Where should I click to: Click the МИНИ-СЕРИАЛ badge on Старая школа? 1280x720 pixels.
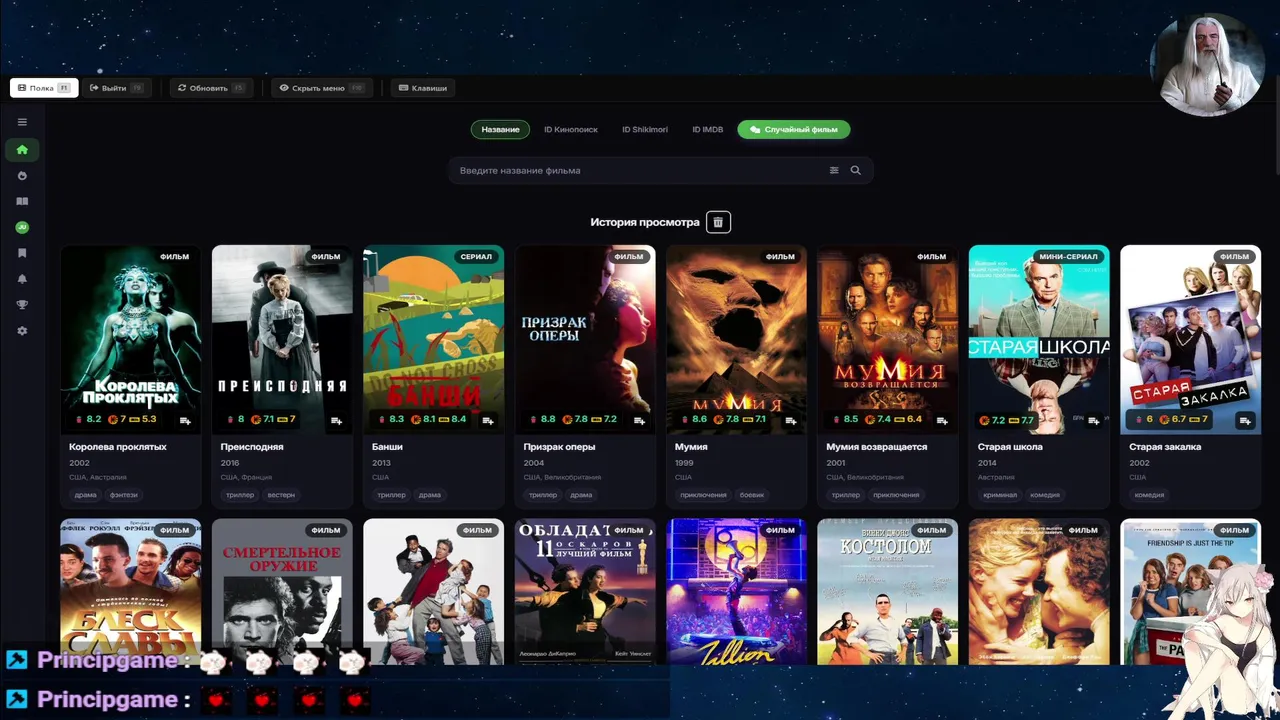coord(1068,257)
